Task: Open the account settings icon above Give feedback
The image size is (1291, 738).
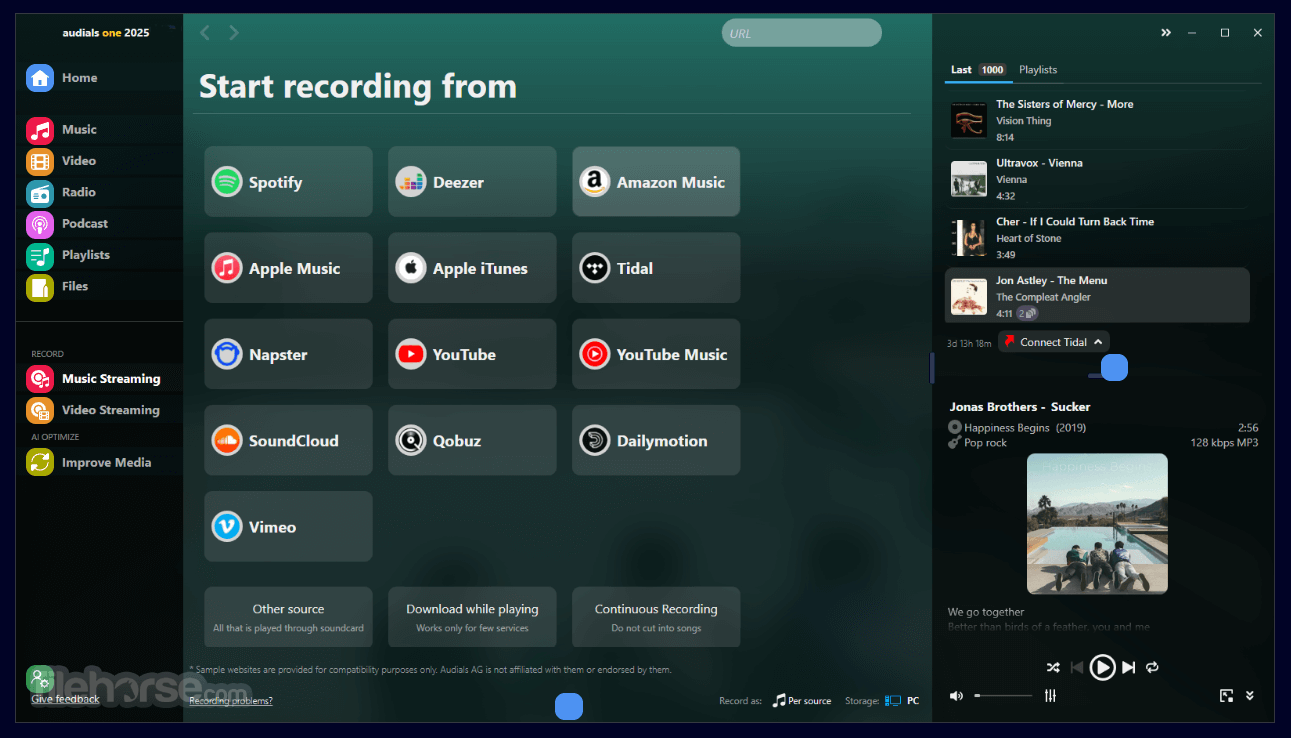Action: 40,679
